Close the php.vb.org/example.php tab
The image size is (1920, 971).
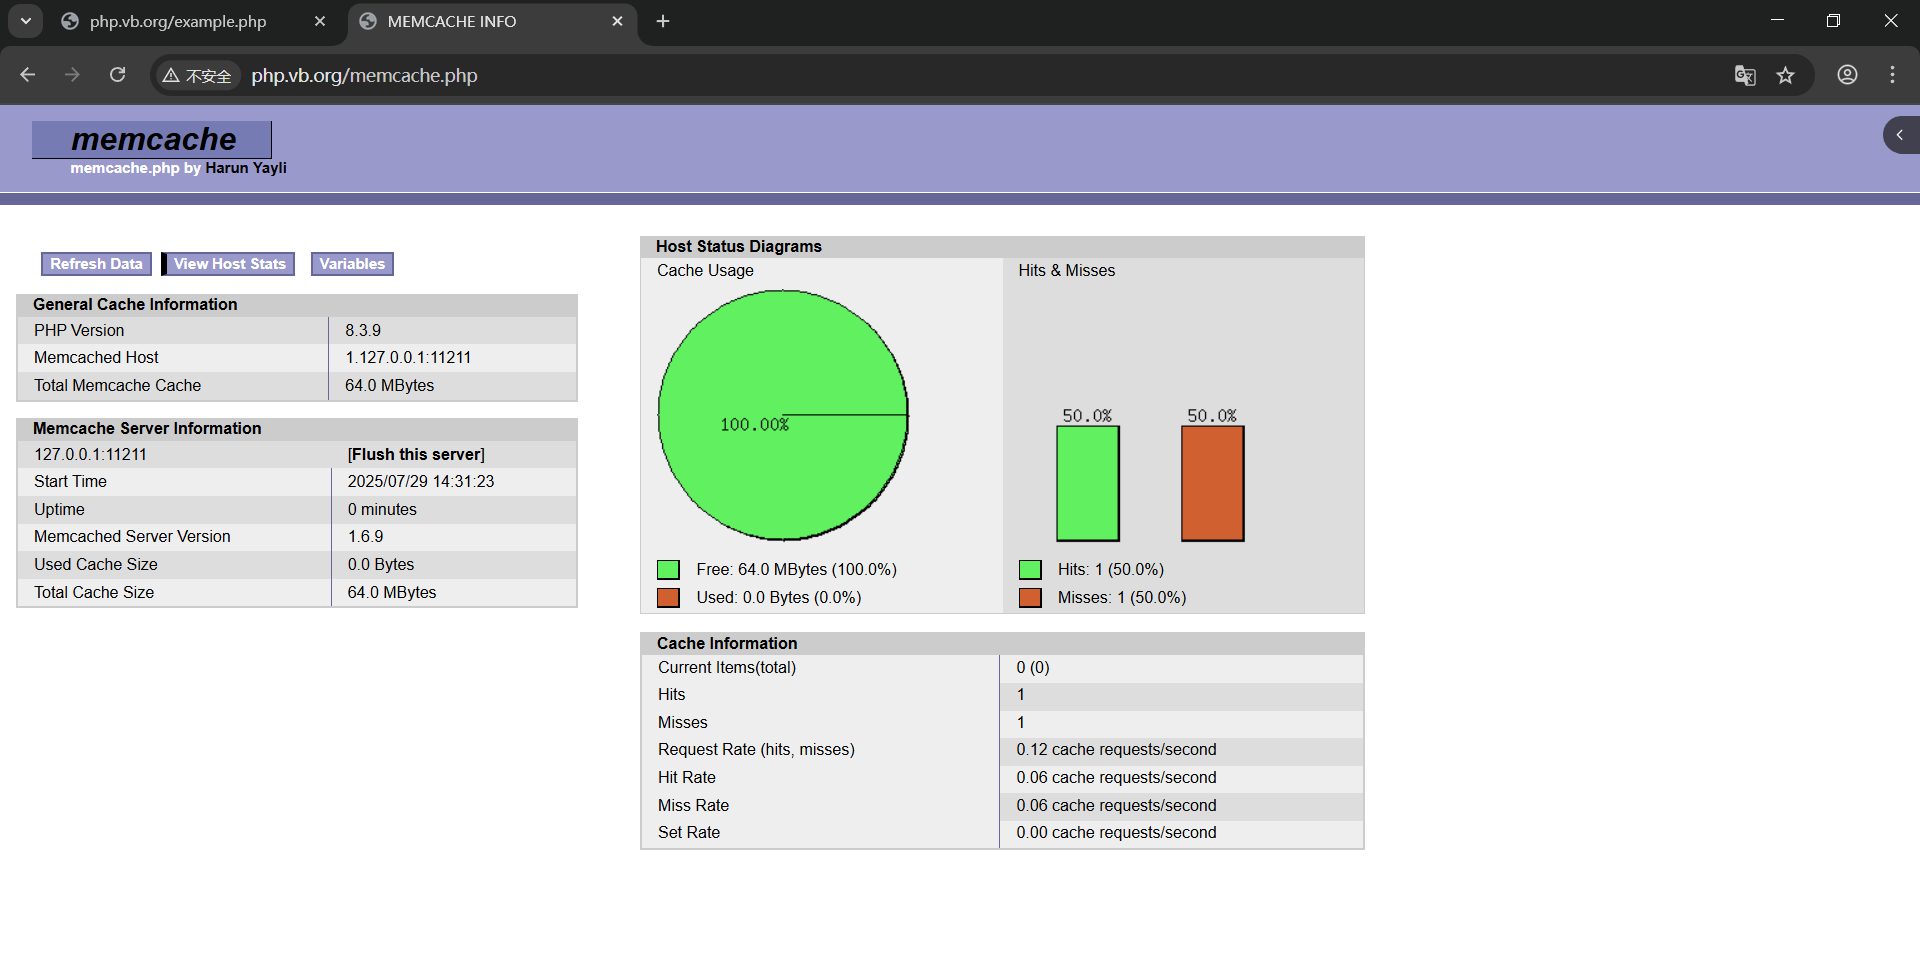tap(320, 21)
